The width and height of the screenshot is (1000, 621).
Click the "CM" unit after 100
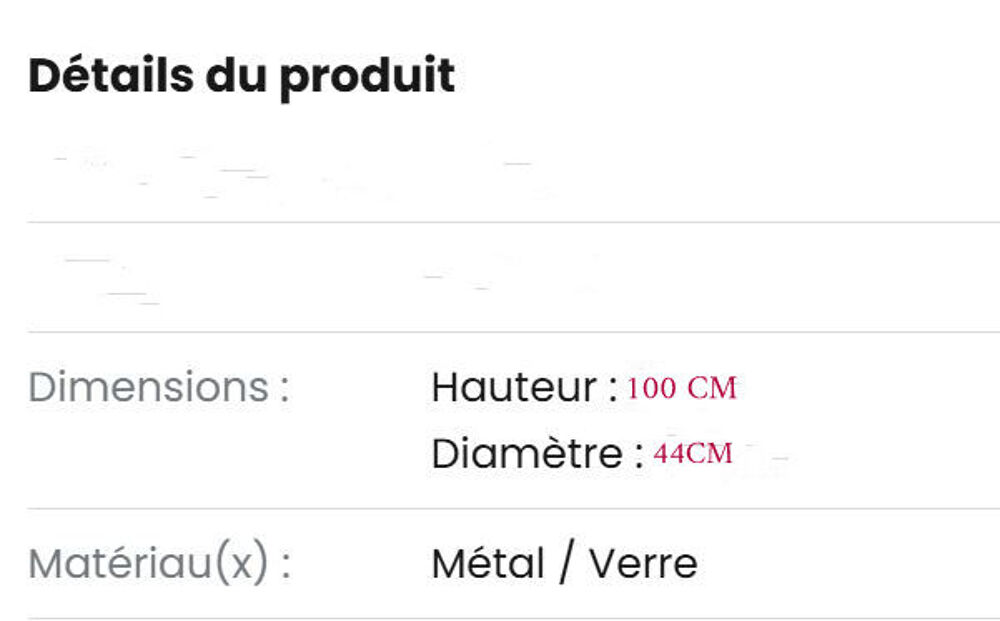(712, 388)
